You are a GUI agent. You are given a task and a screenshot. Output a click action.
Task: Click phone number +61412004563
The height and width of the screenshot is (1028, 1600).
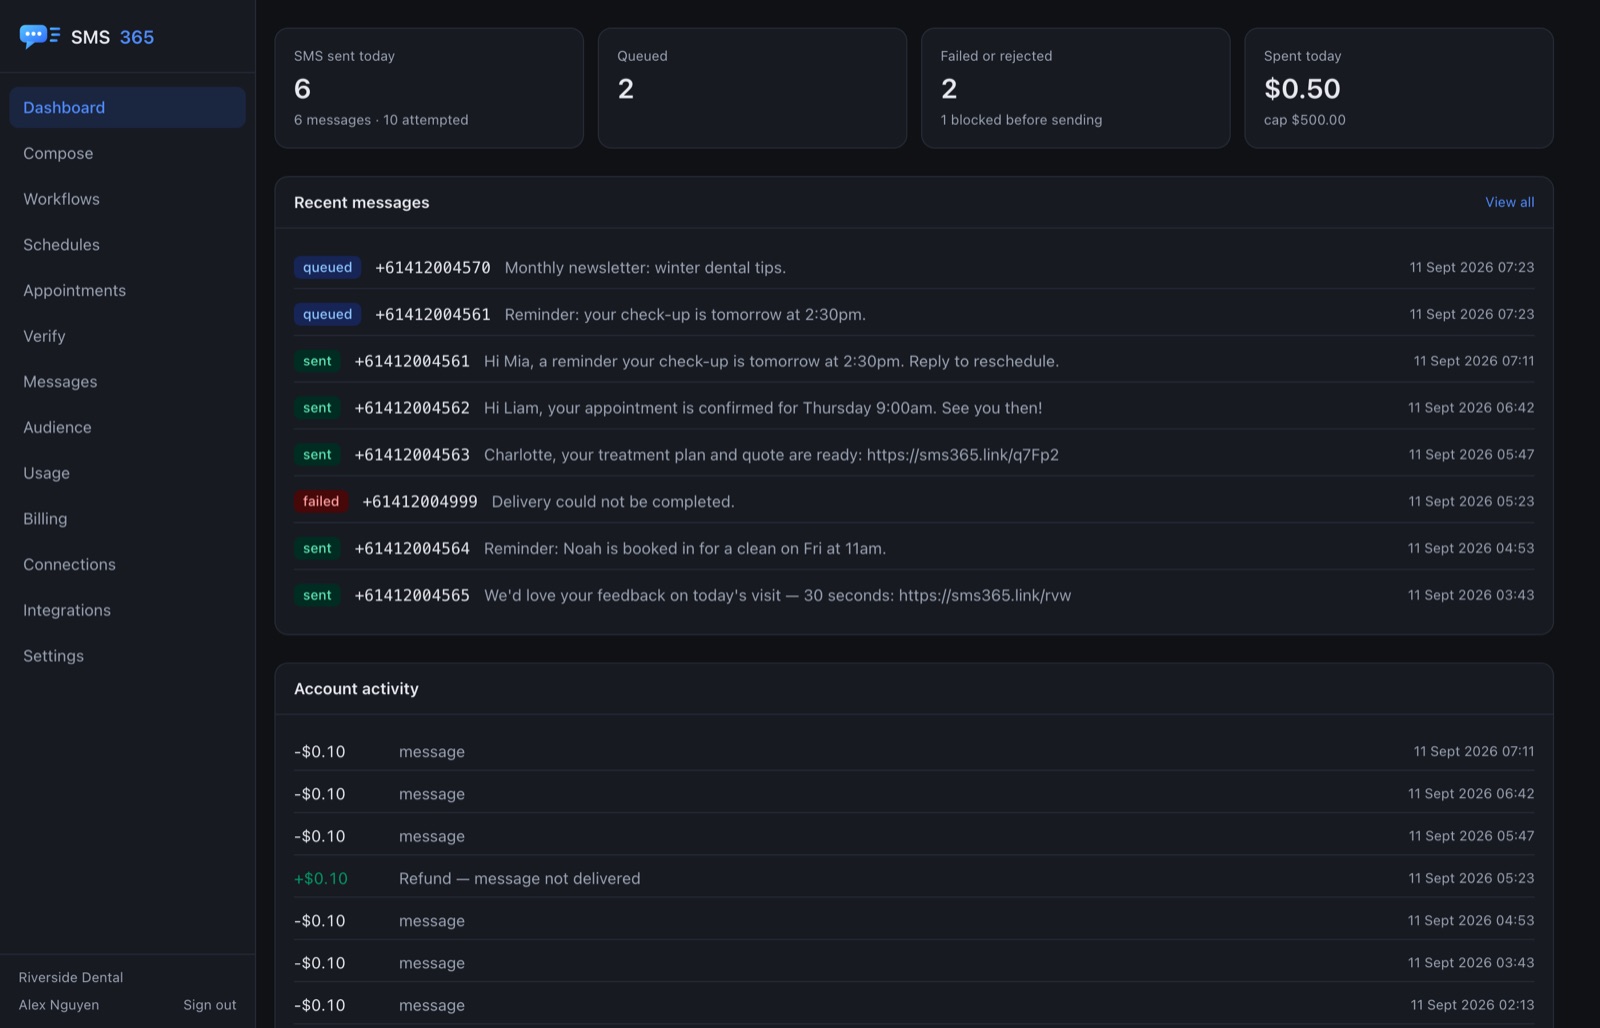[412, 455]
